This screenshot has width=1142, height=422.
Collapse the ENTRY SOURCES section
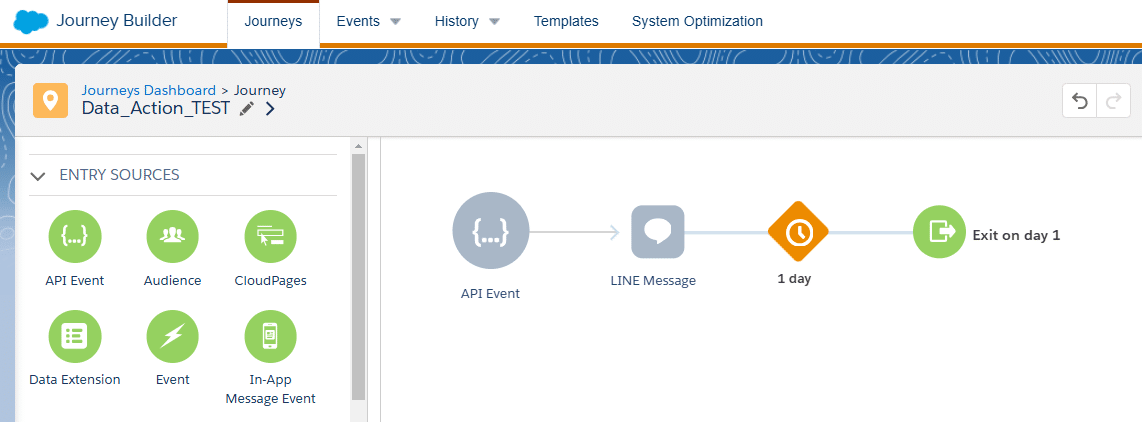pos(39,176)
